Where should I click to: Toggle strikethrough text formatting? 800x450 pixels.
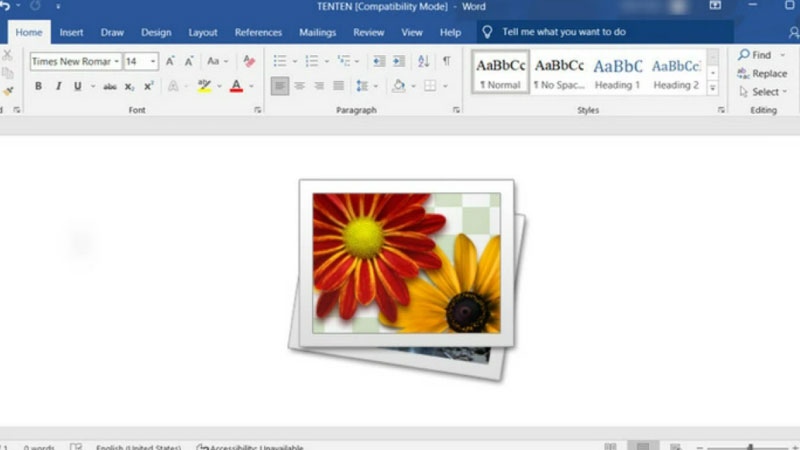click(x=110, y=86)
